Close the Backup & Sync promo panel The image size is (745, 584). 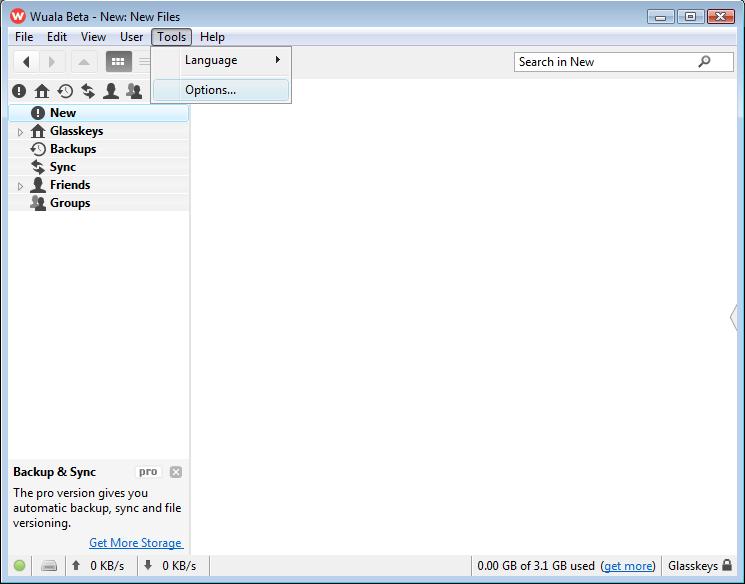[176, 472]
